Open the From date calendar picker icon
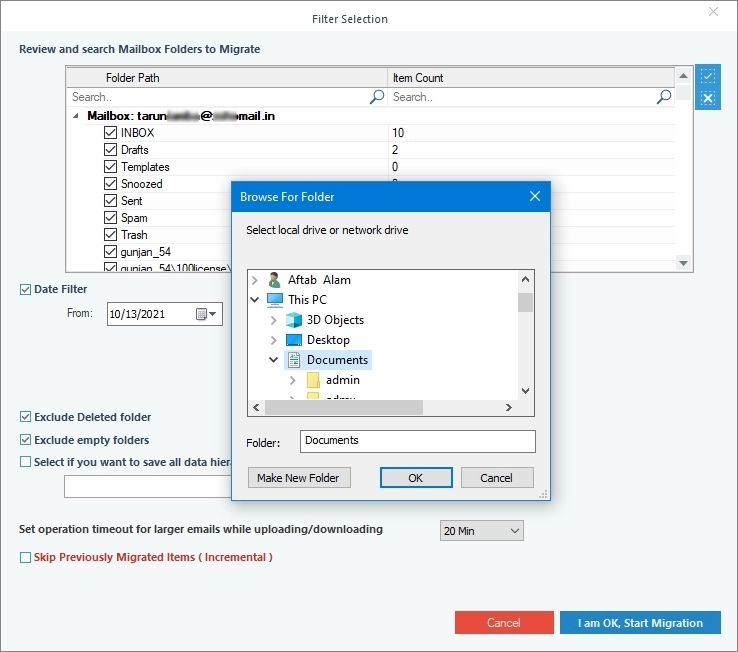 click(x=206, y=314)
